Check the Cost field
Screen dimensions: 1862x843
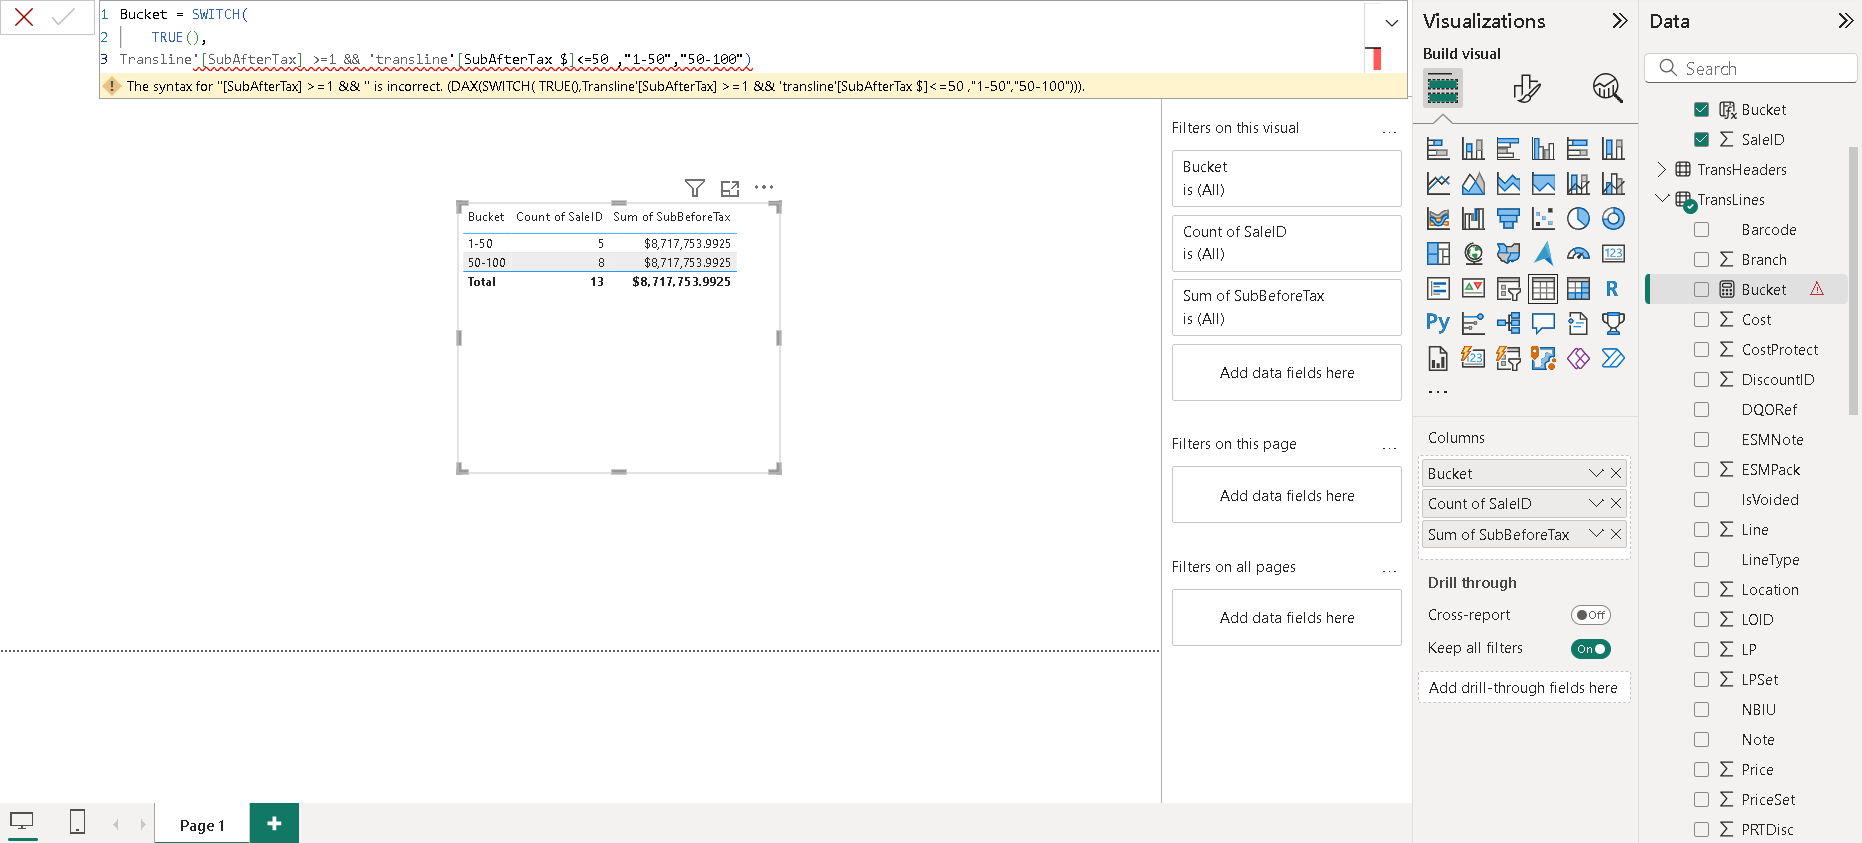1701,319
